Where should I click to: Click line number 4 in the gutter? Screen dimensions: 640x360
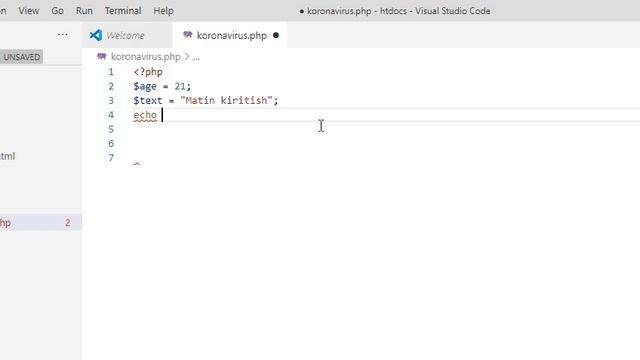(111, 115)
